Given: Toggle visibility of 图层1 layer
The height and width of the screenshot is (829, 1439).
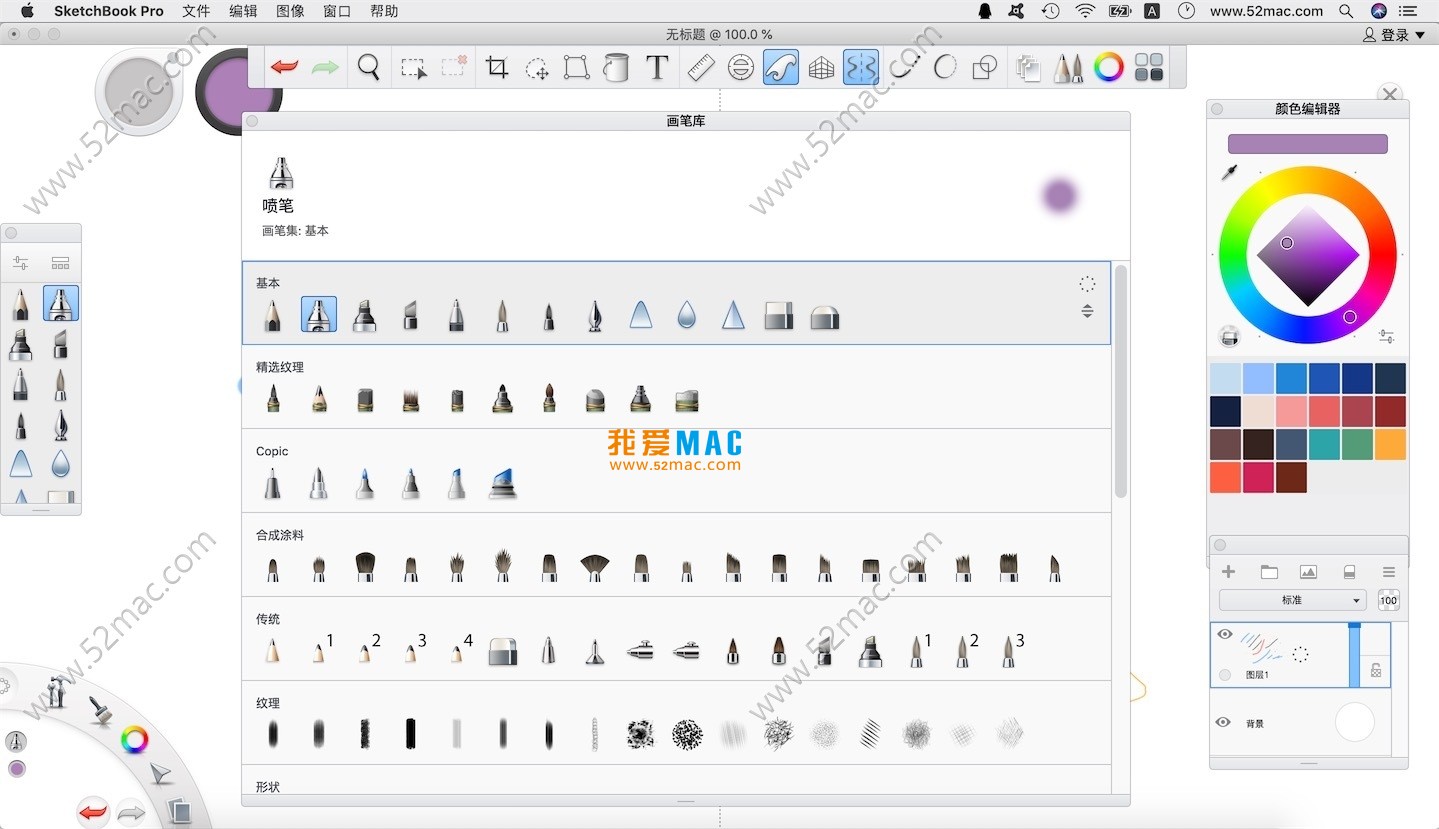Looking at the screenshot, I should point(1224,634).
